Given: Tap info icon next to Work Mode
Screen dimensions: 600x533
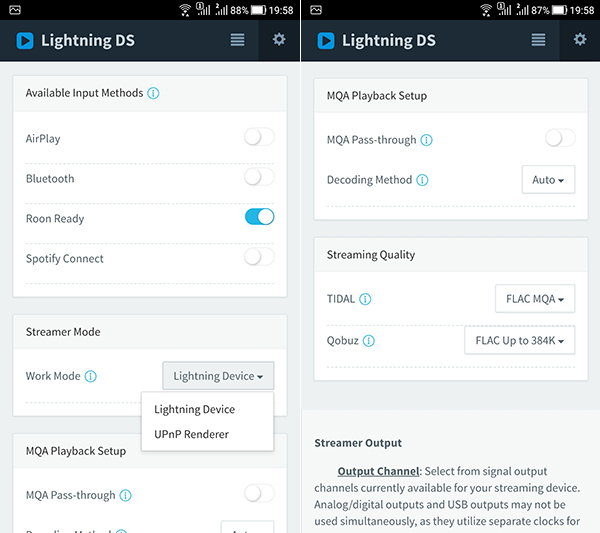Looking at the screenshot, I should click(x=90, y=376).
